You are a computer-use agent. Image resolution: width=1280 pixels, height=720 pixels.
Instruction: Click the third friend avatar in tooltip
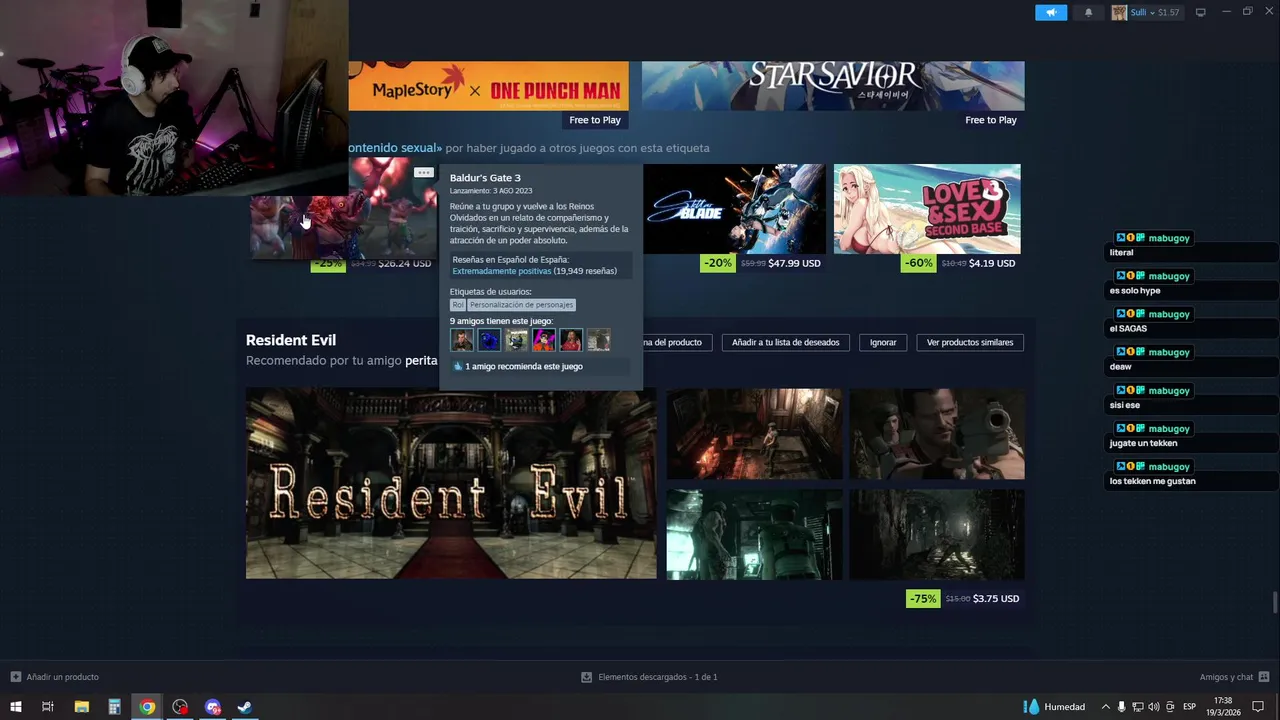coord(516,340)
